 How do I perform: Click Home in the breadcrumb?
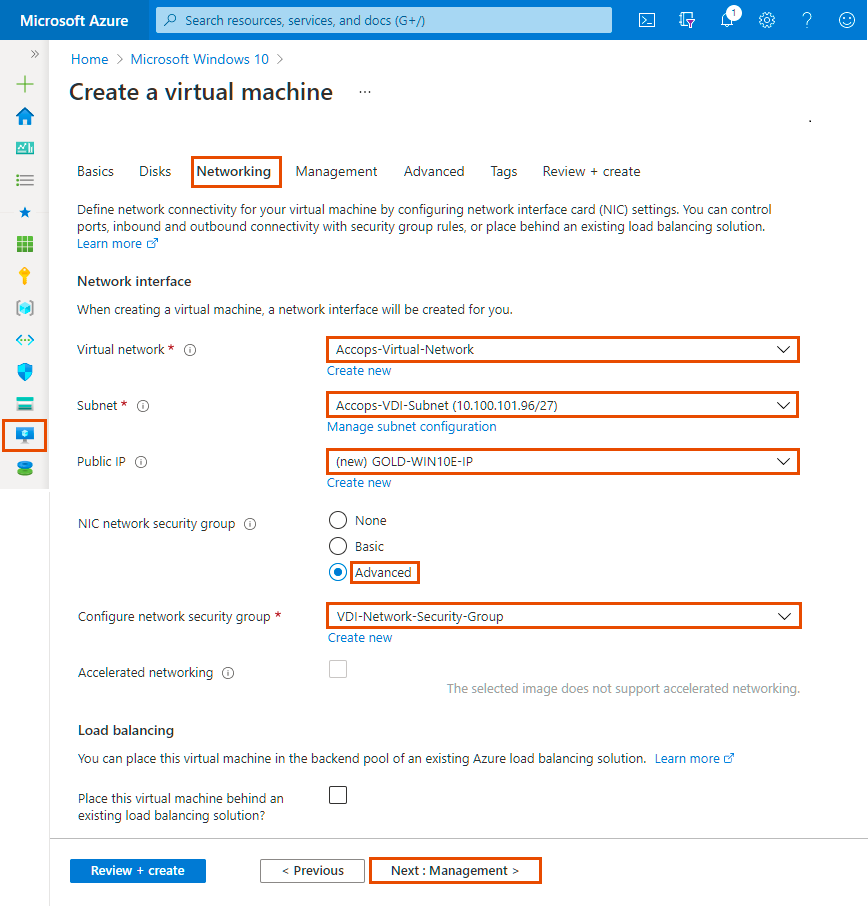90,60
